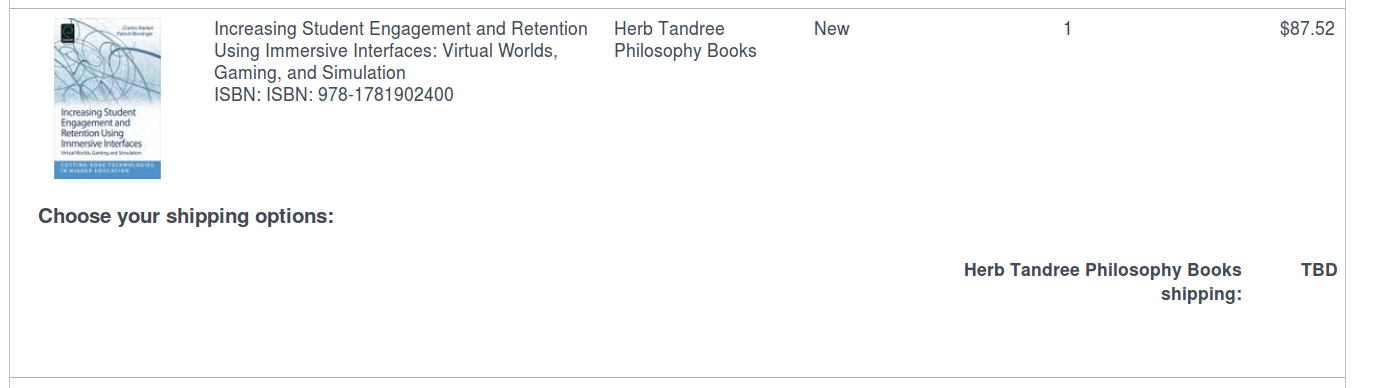Screen dimensions: 1388x388
Task: Click the 'Choose your shipping options:' heading
Action: 186,216
